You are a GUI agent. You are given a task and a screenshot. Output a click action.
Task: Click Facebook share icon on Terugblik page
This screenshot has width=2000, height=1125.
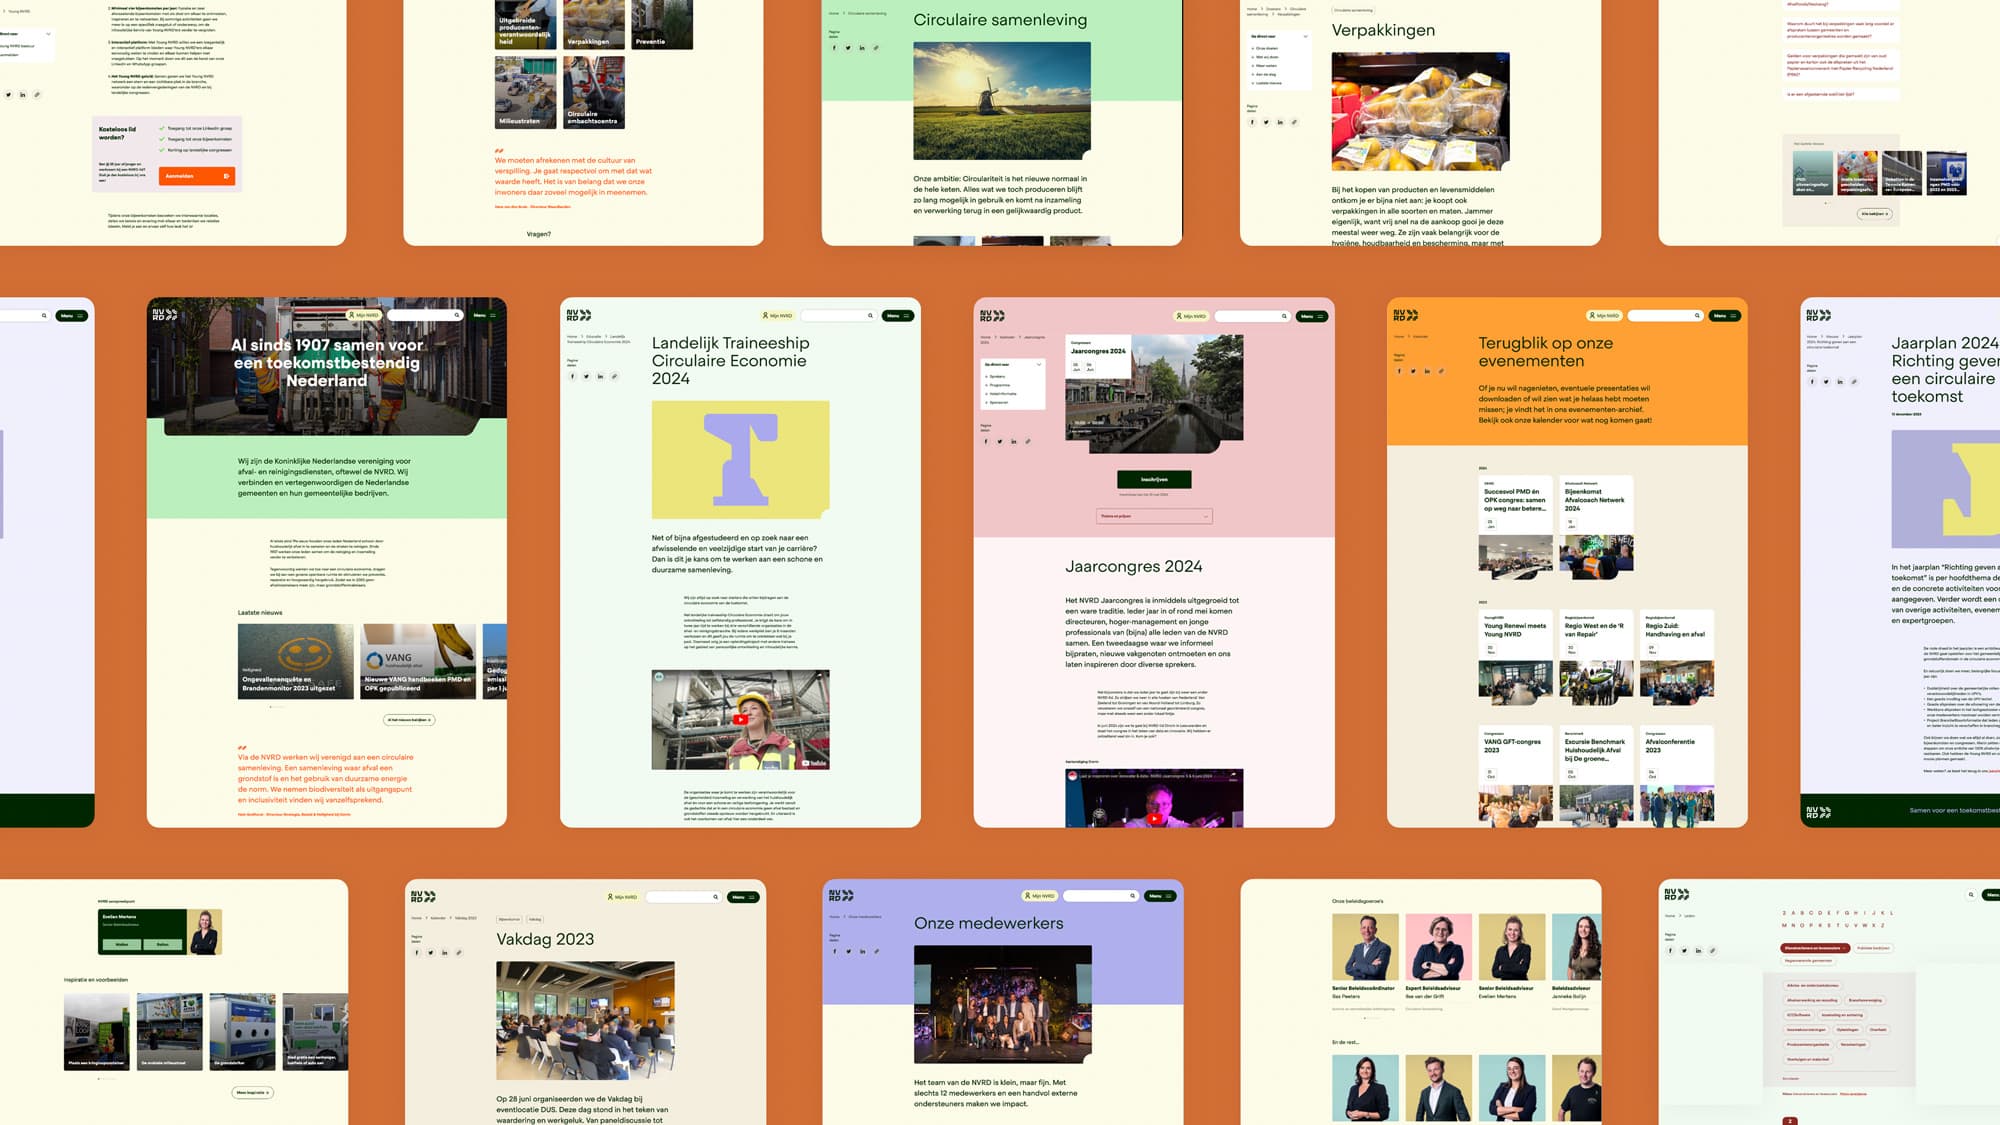[x=1399, y=371]
